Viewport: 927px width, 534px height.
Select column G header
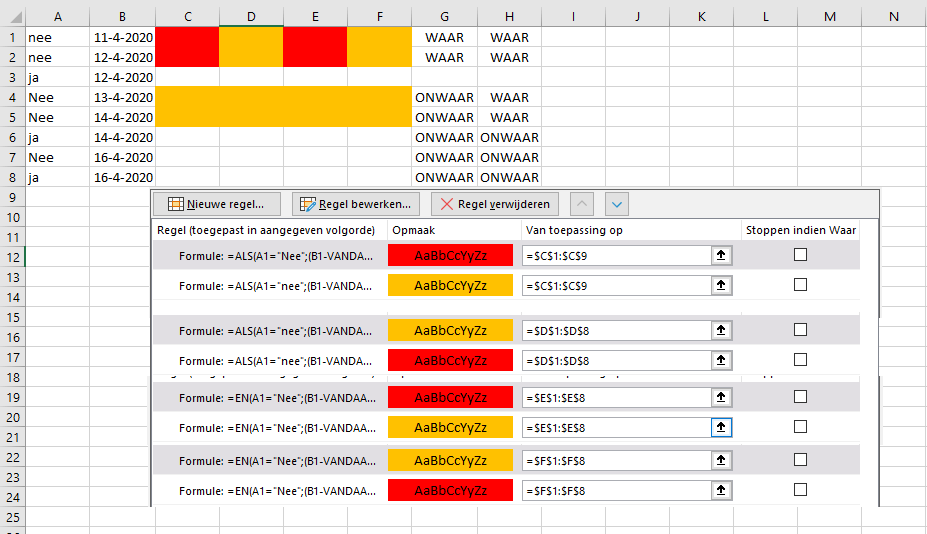(445, 17)
